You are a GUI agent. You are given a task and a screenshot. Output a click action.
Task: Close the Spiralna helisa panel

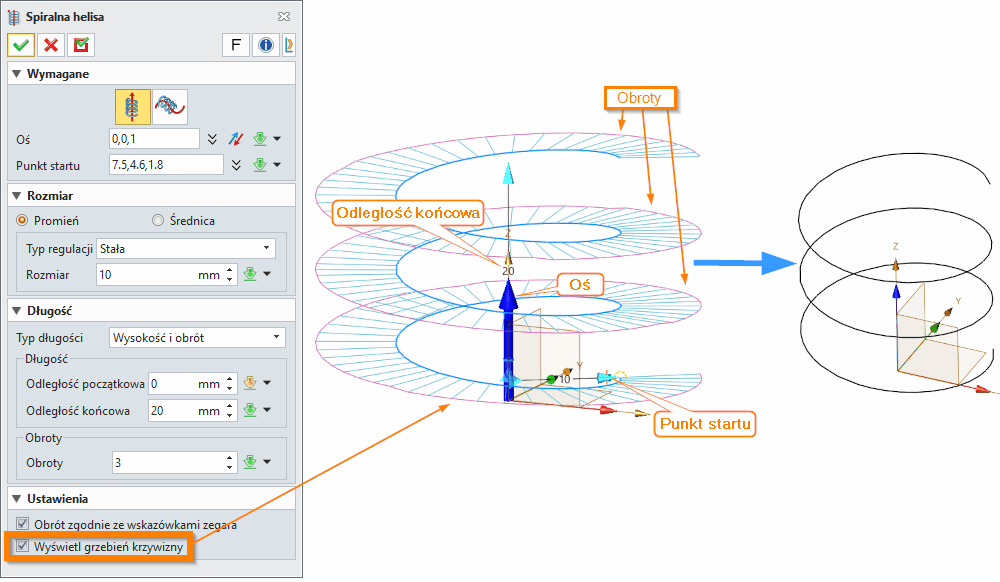(x=285, y=17)
